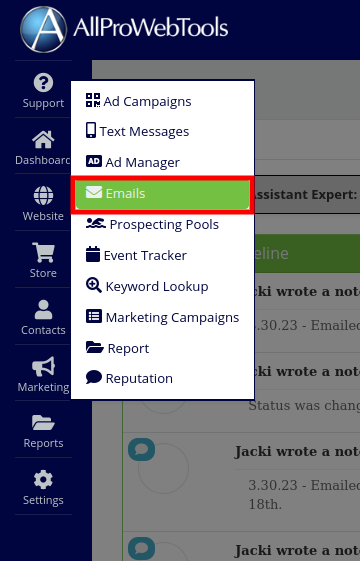Open Reports folder icon in sidebar

(43, 423)
